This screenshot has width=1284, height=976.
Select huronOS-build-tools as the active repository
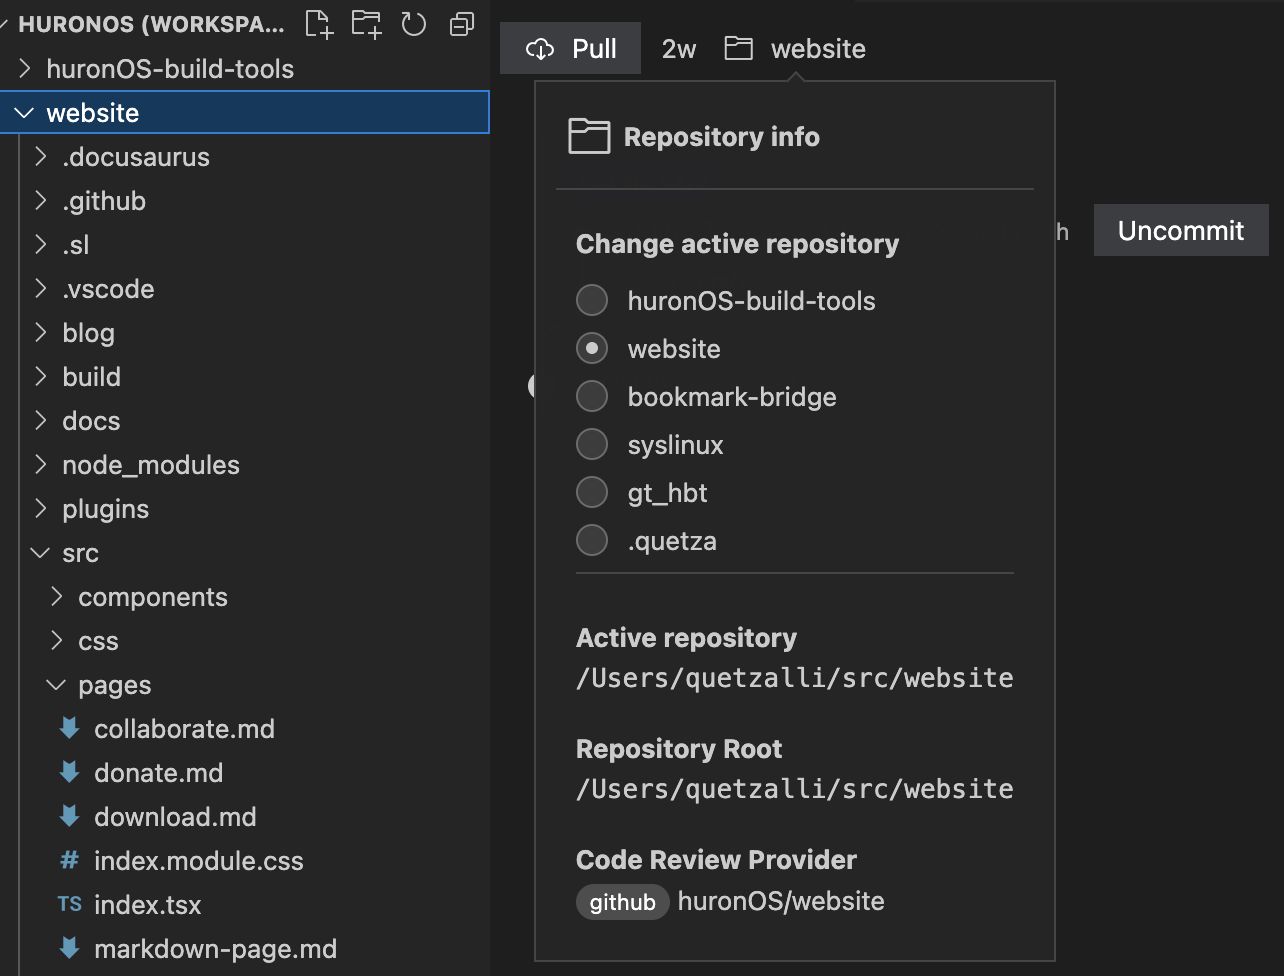592,300
